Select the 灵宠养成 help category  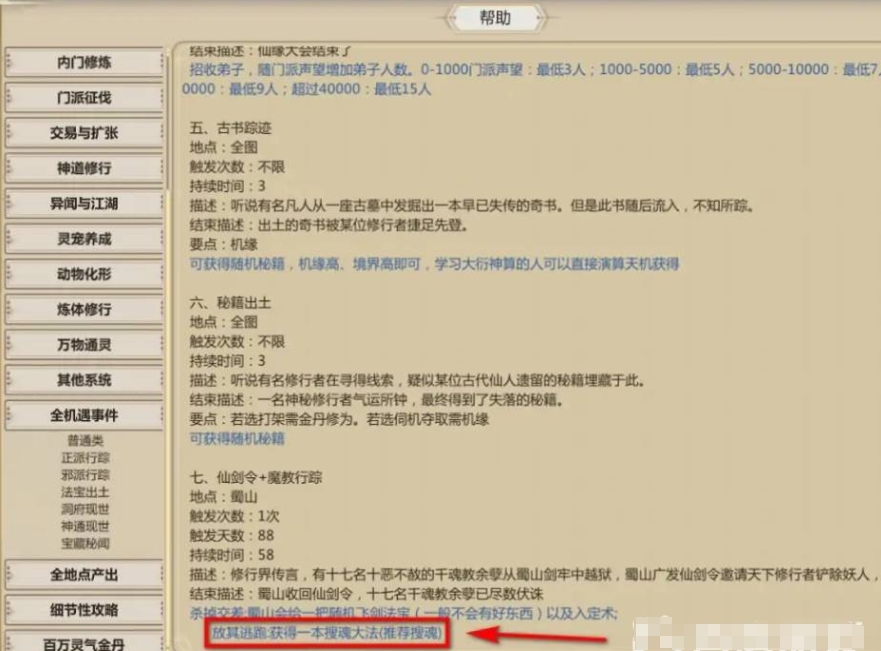[84, 239]
